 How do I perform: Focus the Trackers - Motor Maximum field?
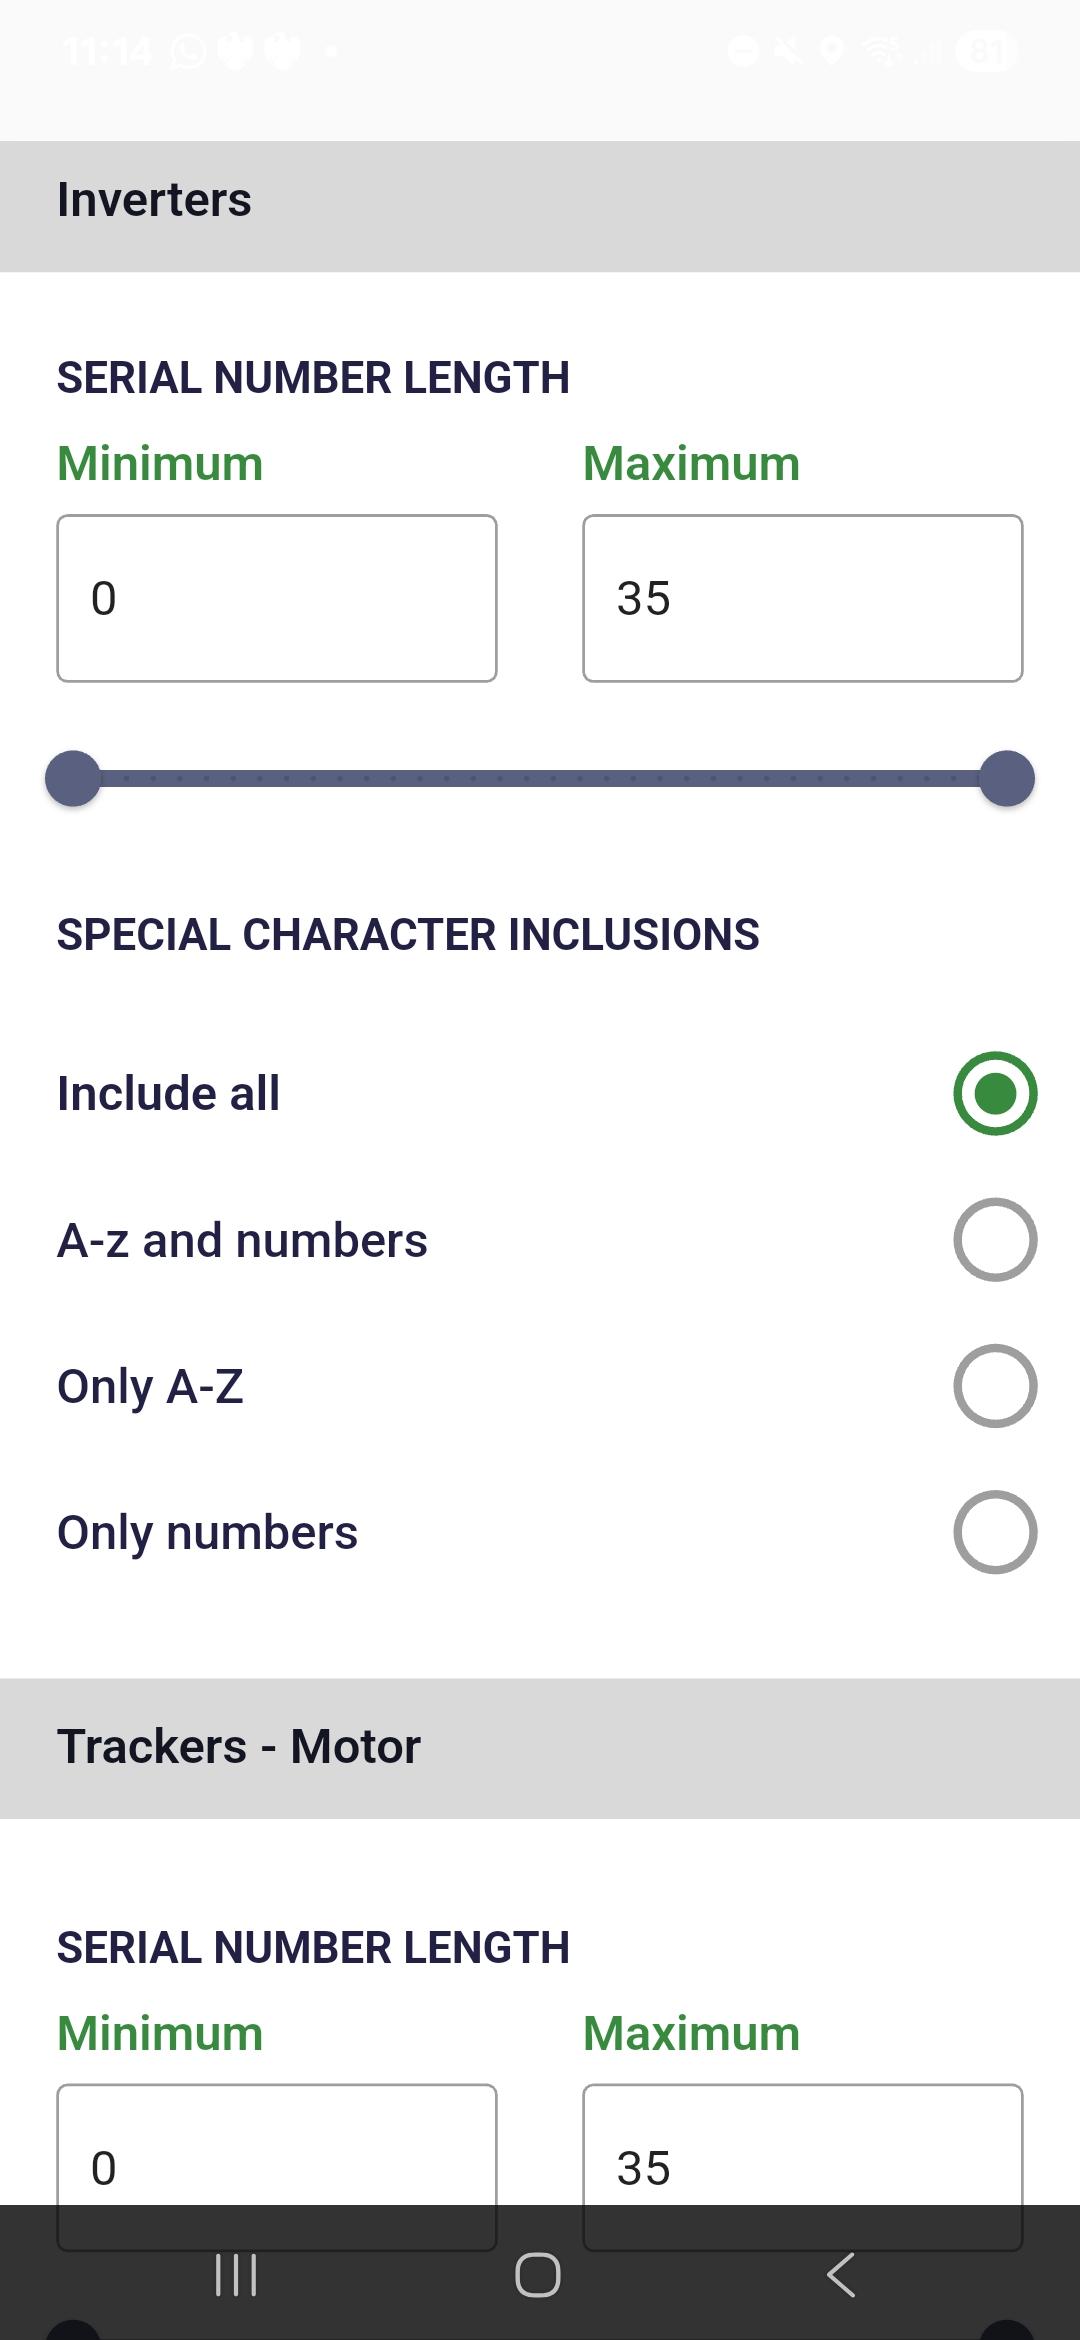pos(802,2150)
